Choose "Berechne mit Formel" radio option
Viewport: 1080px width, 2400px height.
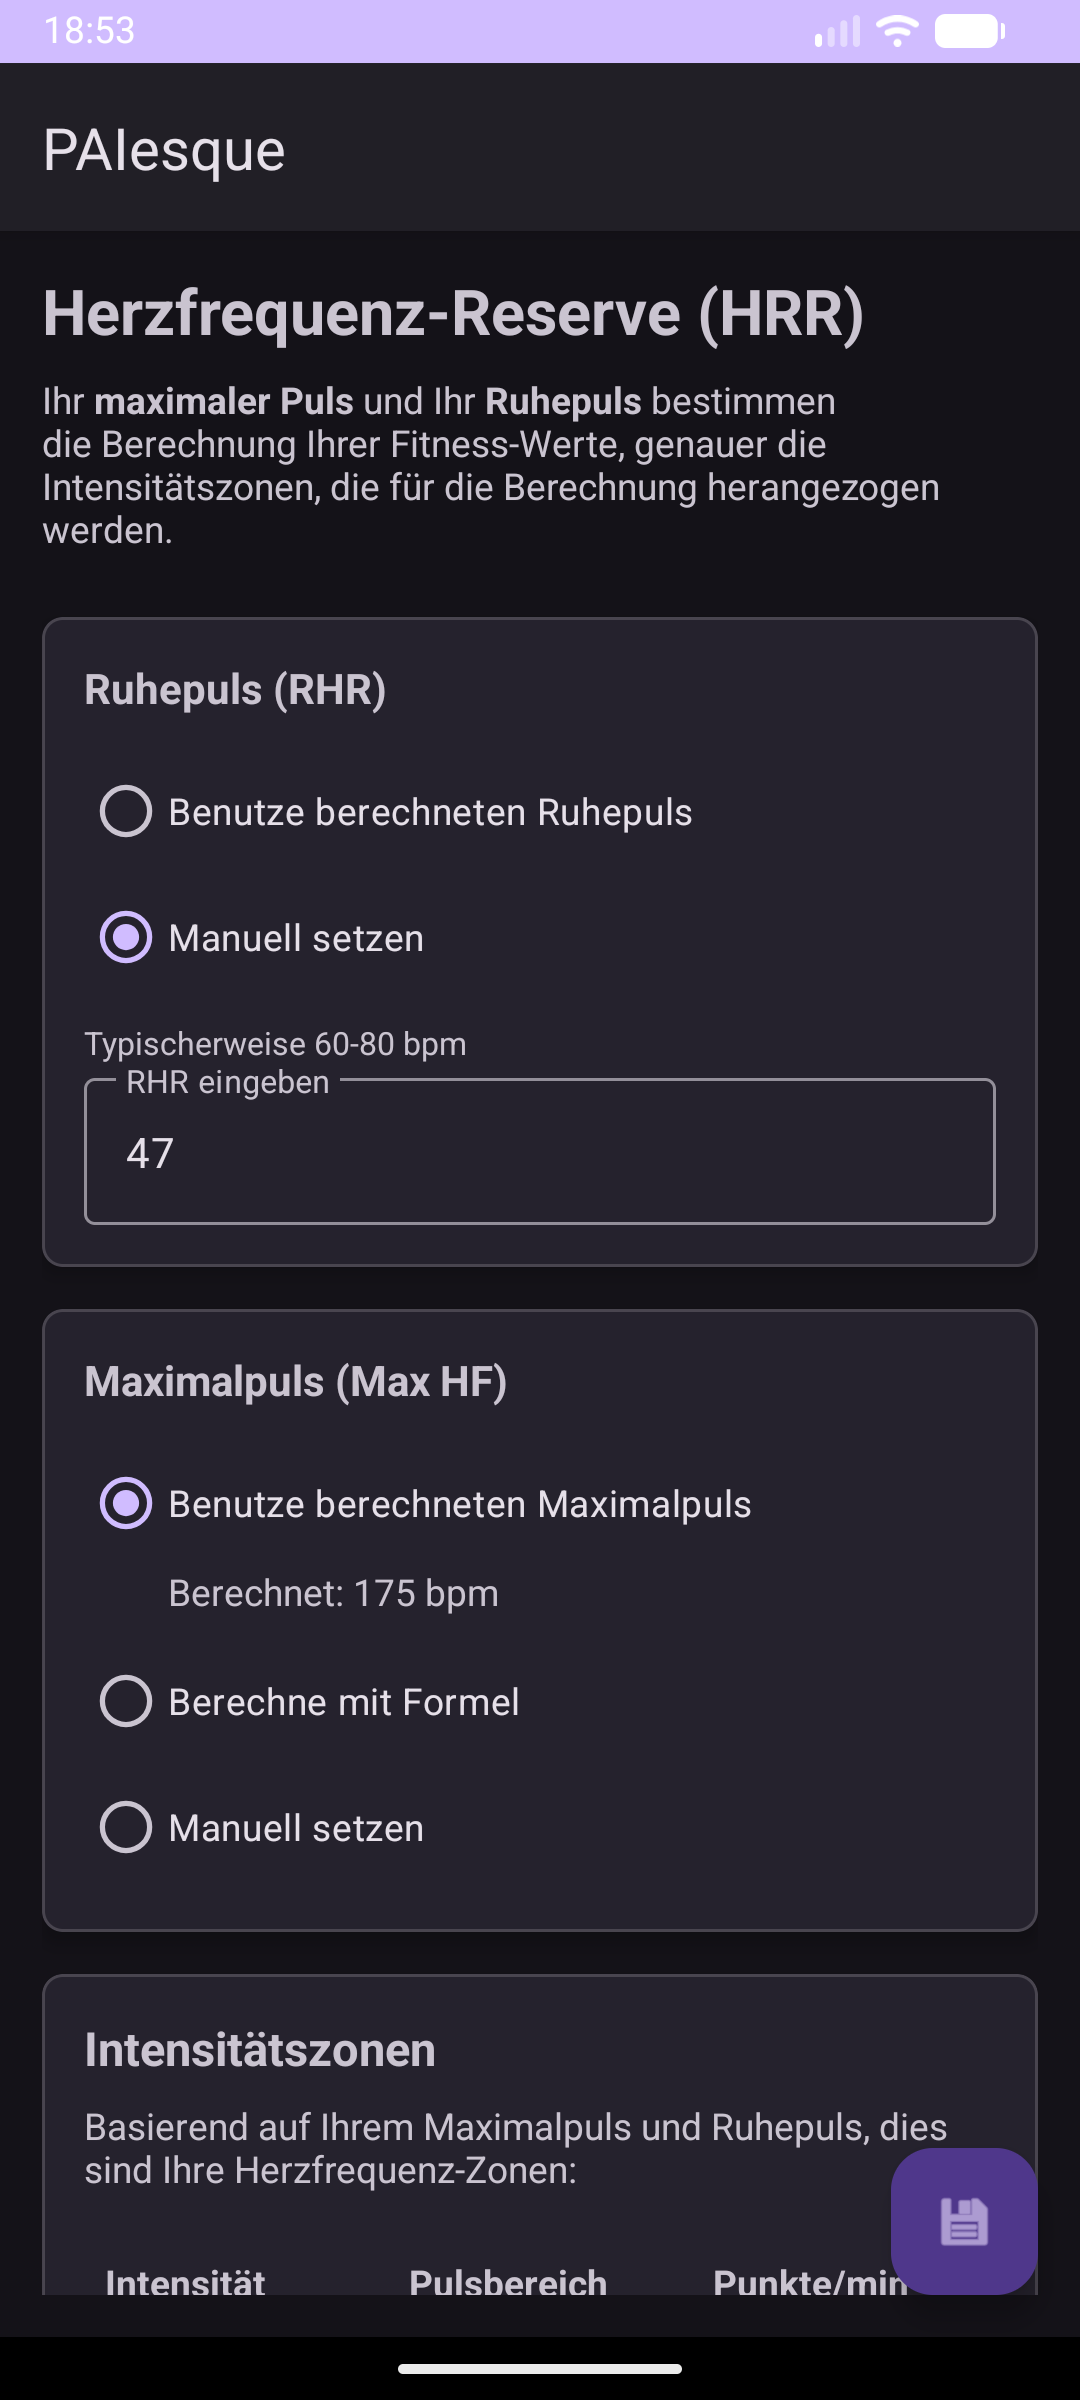click(x=127, y=1701)
